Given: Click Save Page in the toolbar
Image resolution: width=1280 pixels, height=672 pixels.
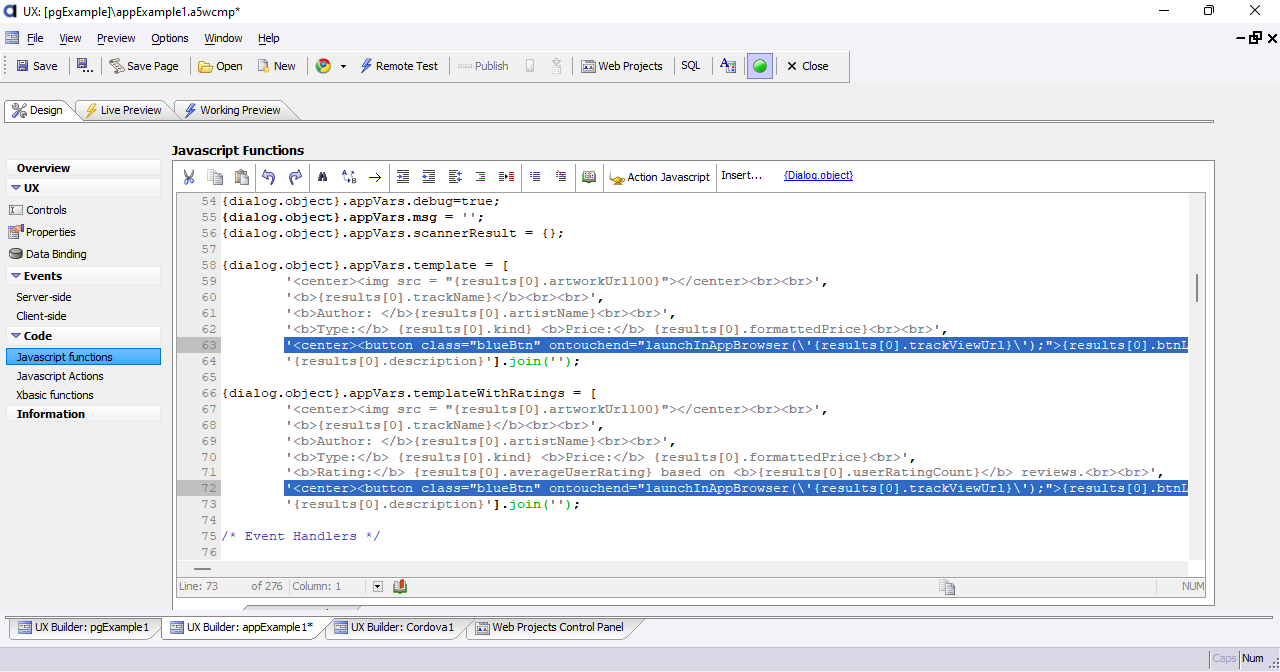Looking at the screenshot, I should tap(144, 66).
